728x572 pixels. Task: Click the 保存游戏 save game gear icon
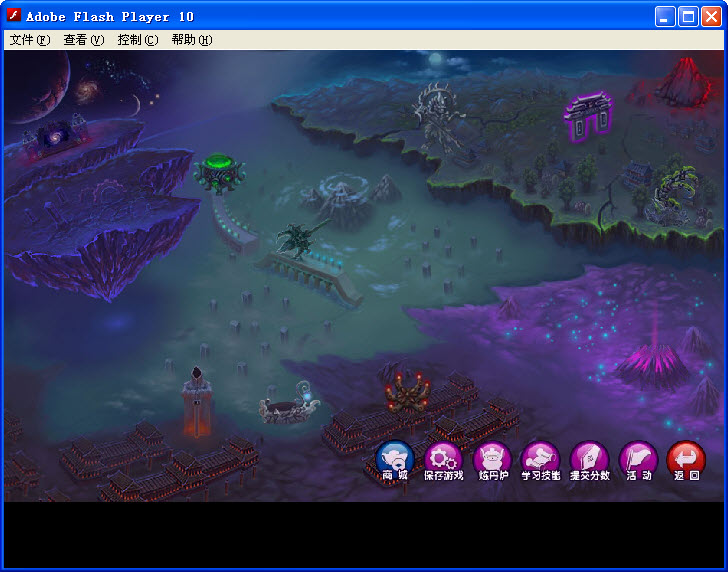[443, 461]
